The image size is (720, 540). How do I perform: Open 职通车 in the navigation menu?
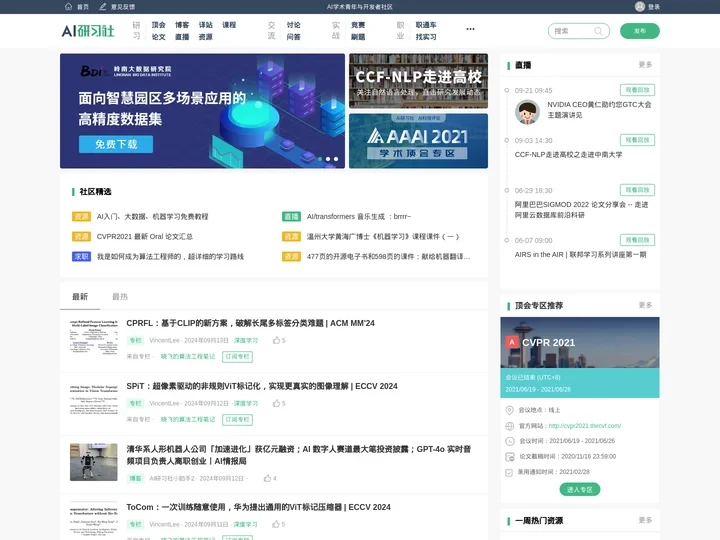tap(426, 25)
